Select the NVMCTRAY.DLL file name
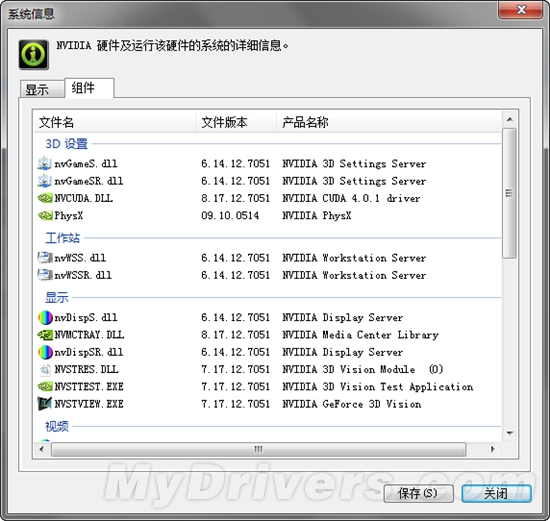This screenshot has height=521, width=550. (89, 335)
